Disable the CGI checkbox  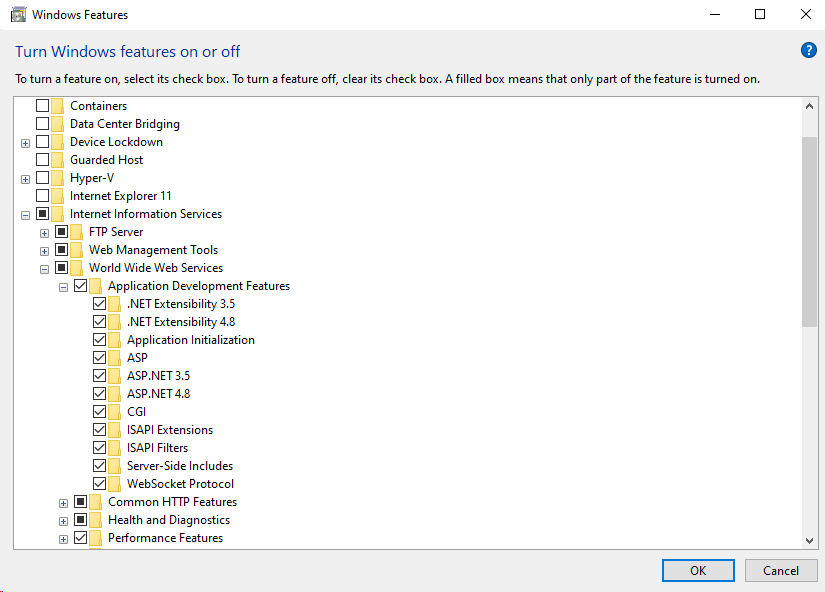coord(99,412)
